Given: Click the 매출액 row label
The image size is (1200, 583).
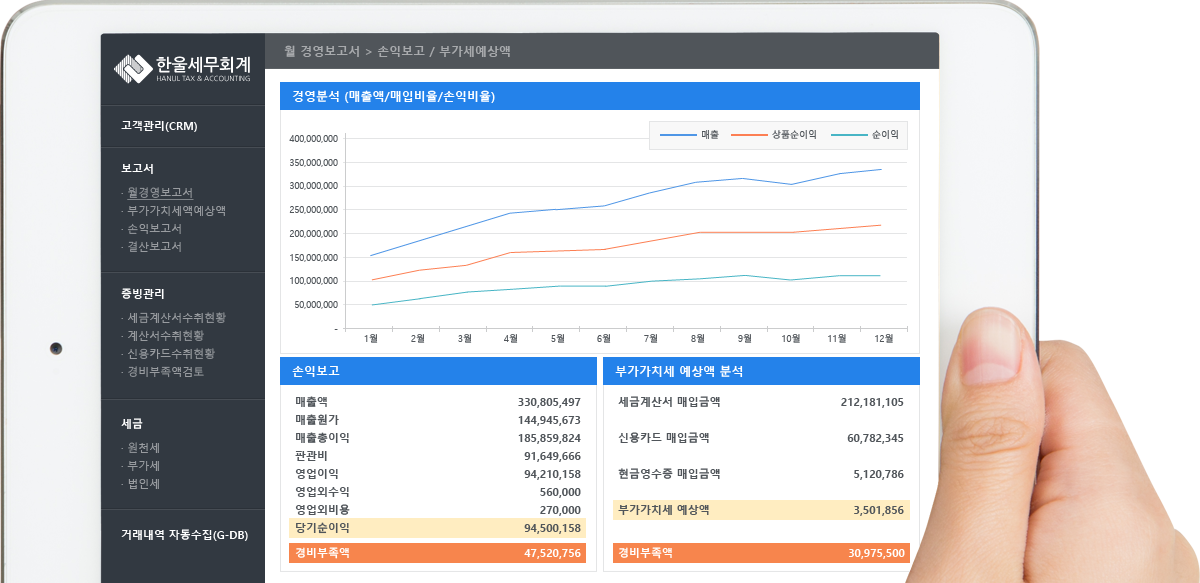Looking at the screenshot, I should [x=311, y=402].
